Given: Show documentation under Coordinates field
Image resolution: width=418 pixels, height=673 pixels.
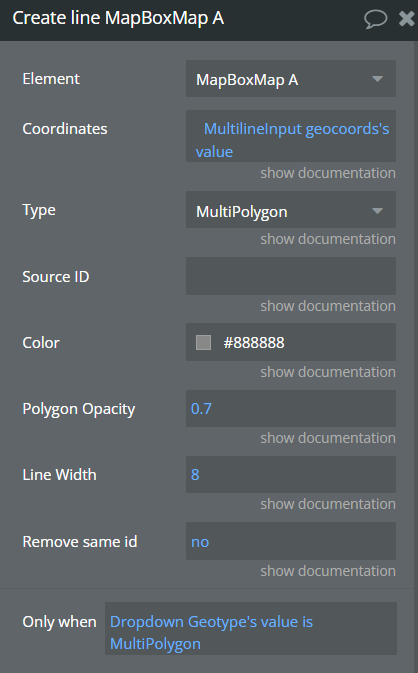Looking at the screenshot, I should click(x=328, y=173).
